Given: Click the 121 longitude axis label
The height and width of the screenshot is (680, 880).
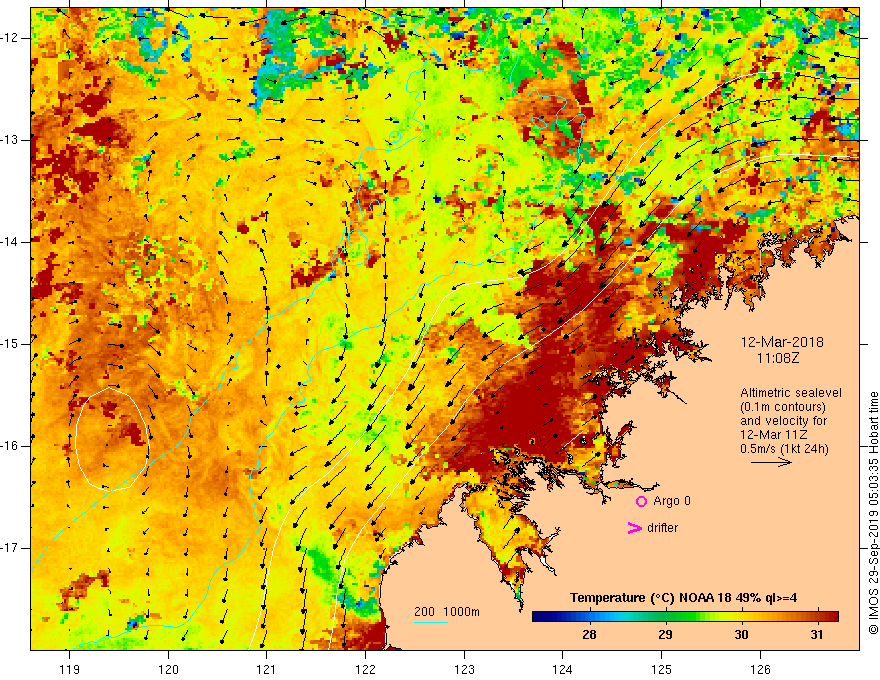Looking at the screenshot, I should coord(267,669).
